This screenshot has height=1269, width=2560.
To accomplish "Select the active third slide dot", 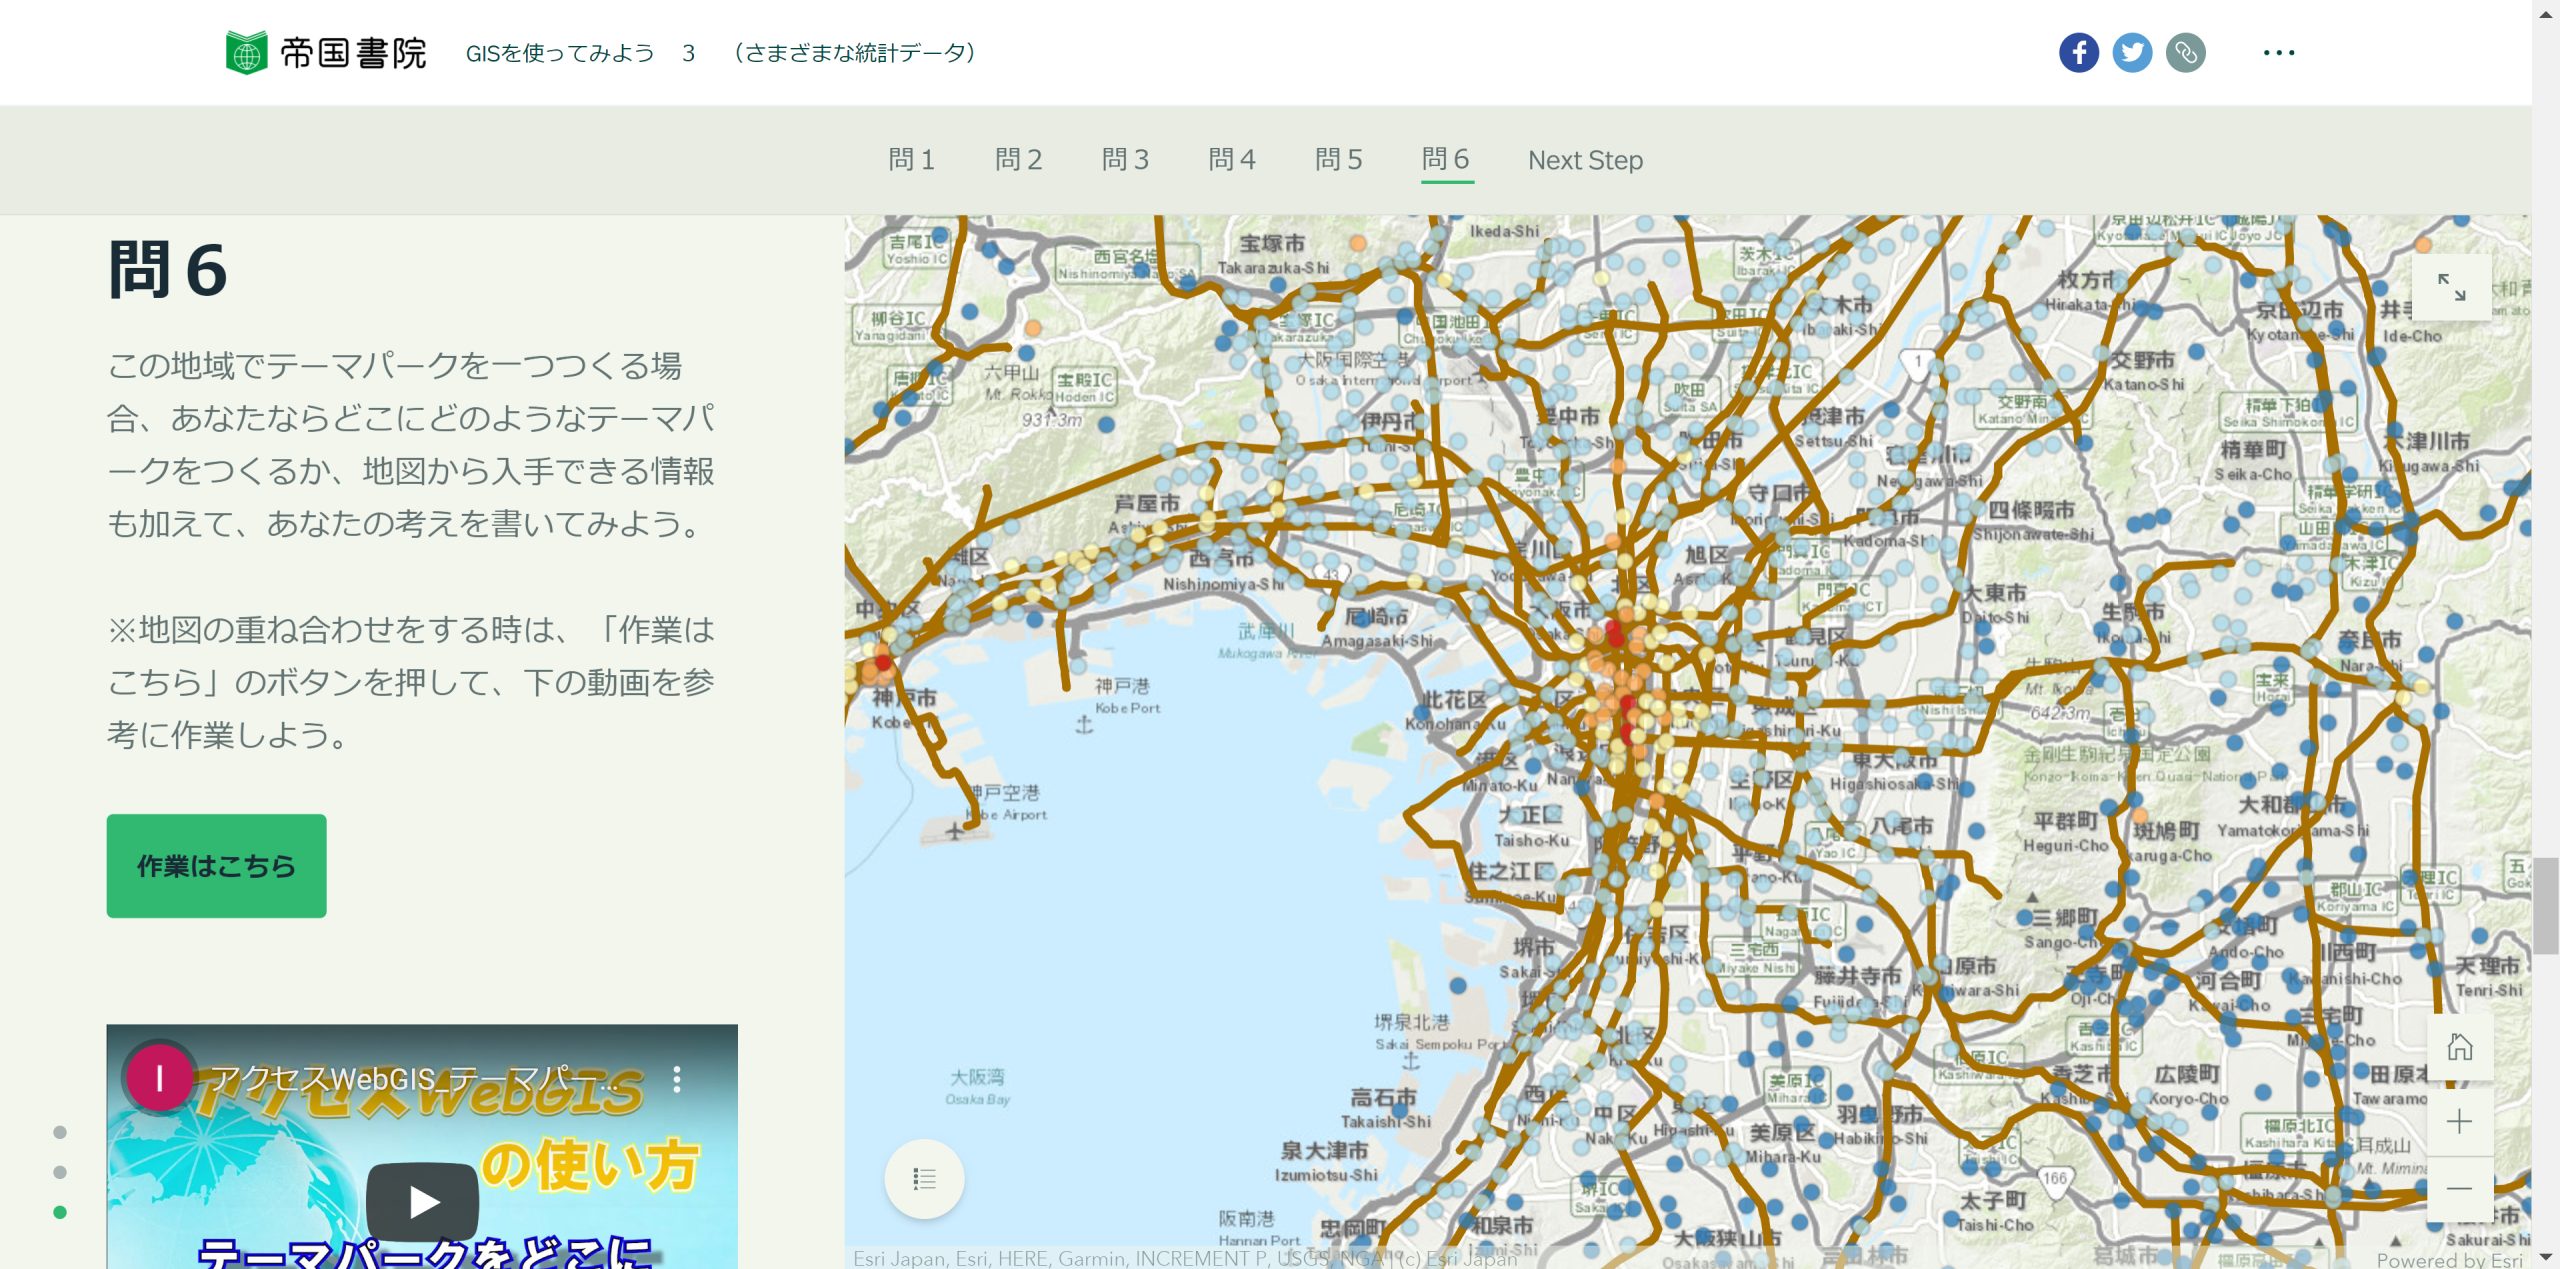I will [59, 1212].
